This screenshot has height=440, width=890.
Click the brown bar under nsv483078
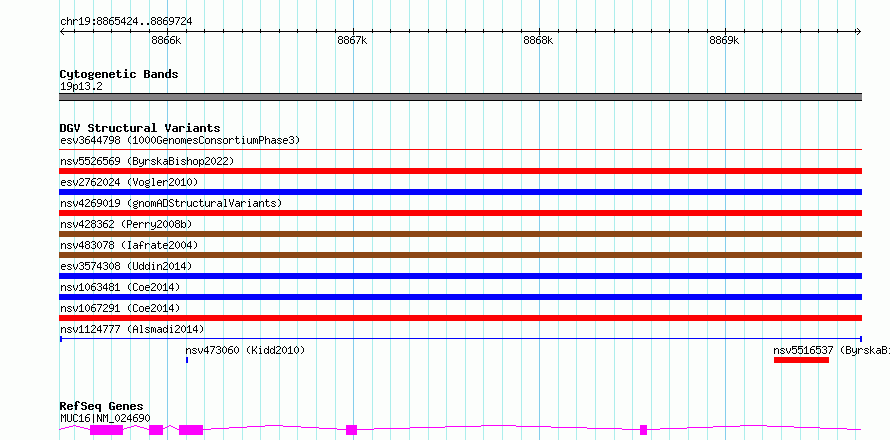click(461, 255)
